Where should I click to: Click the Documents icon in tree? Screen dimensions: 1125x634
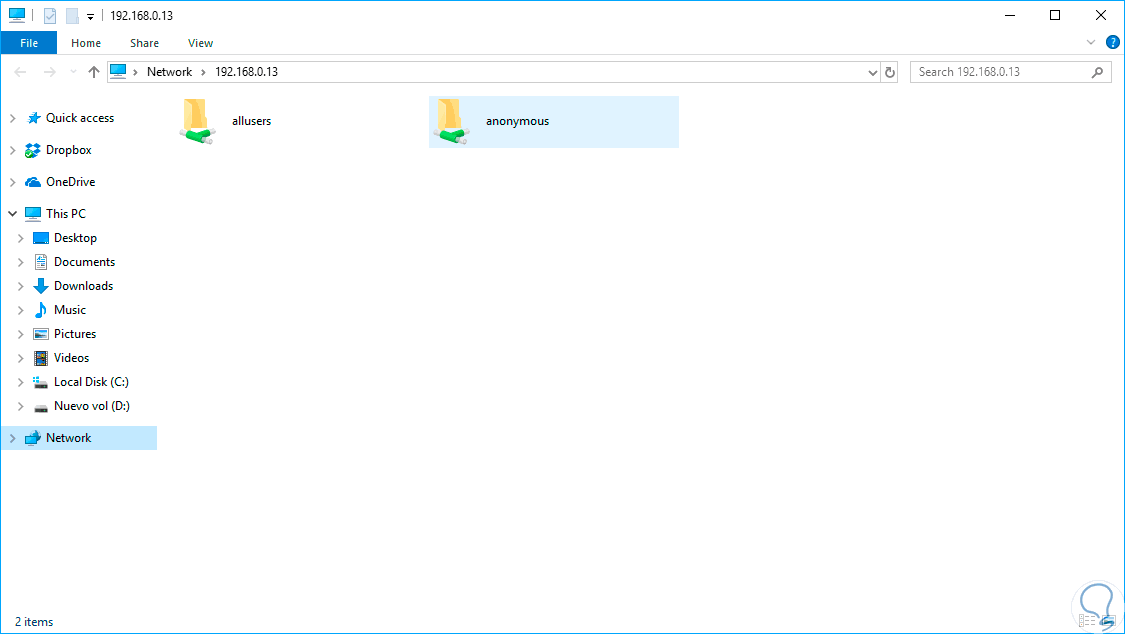[41, 262]
